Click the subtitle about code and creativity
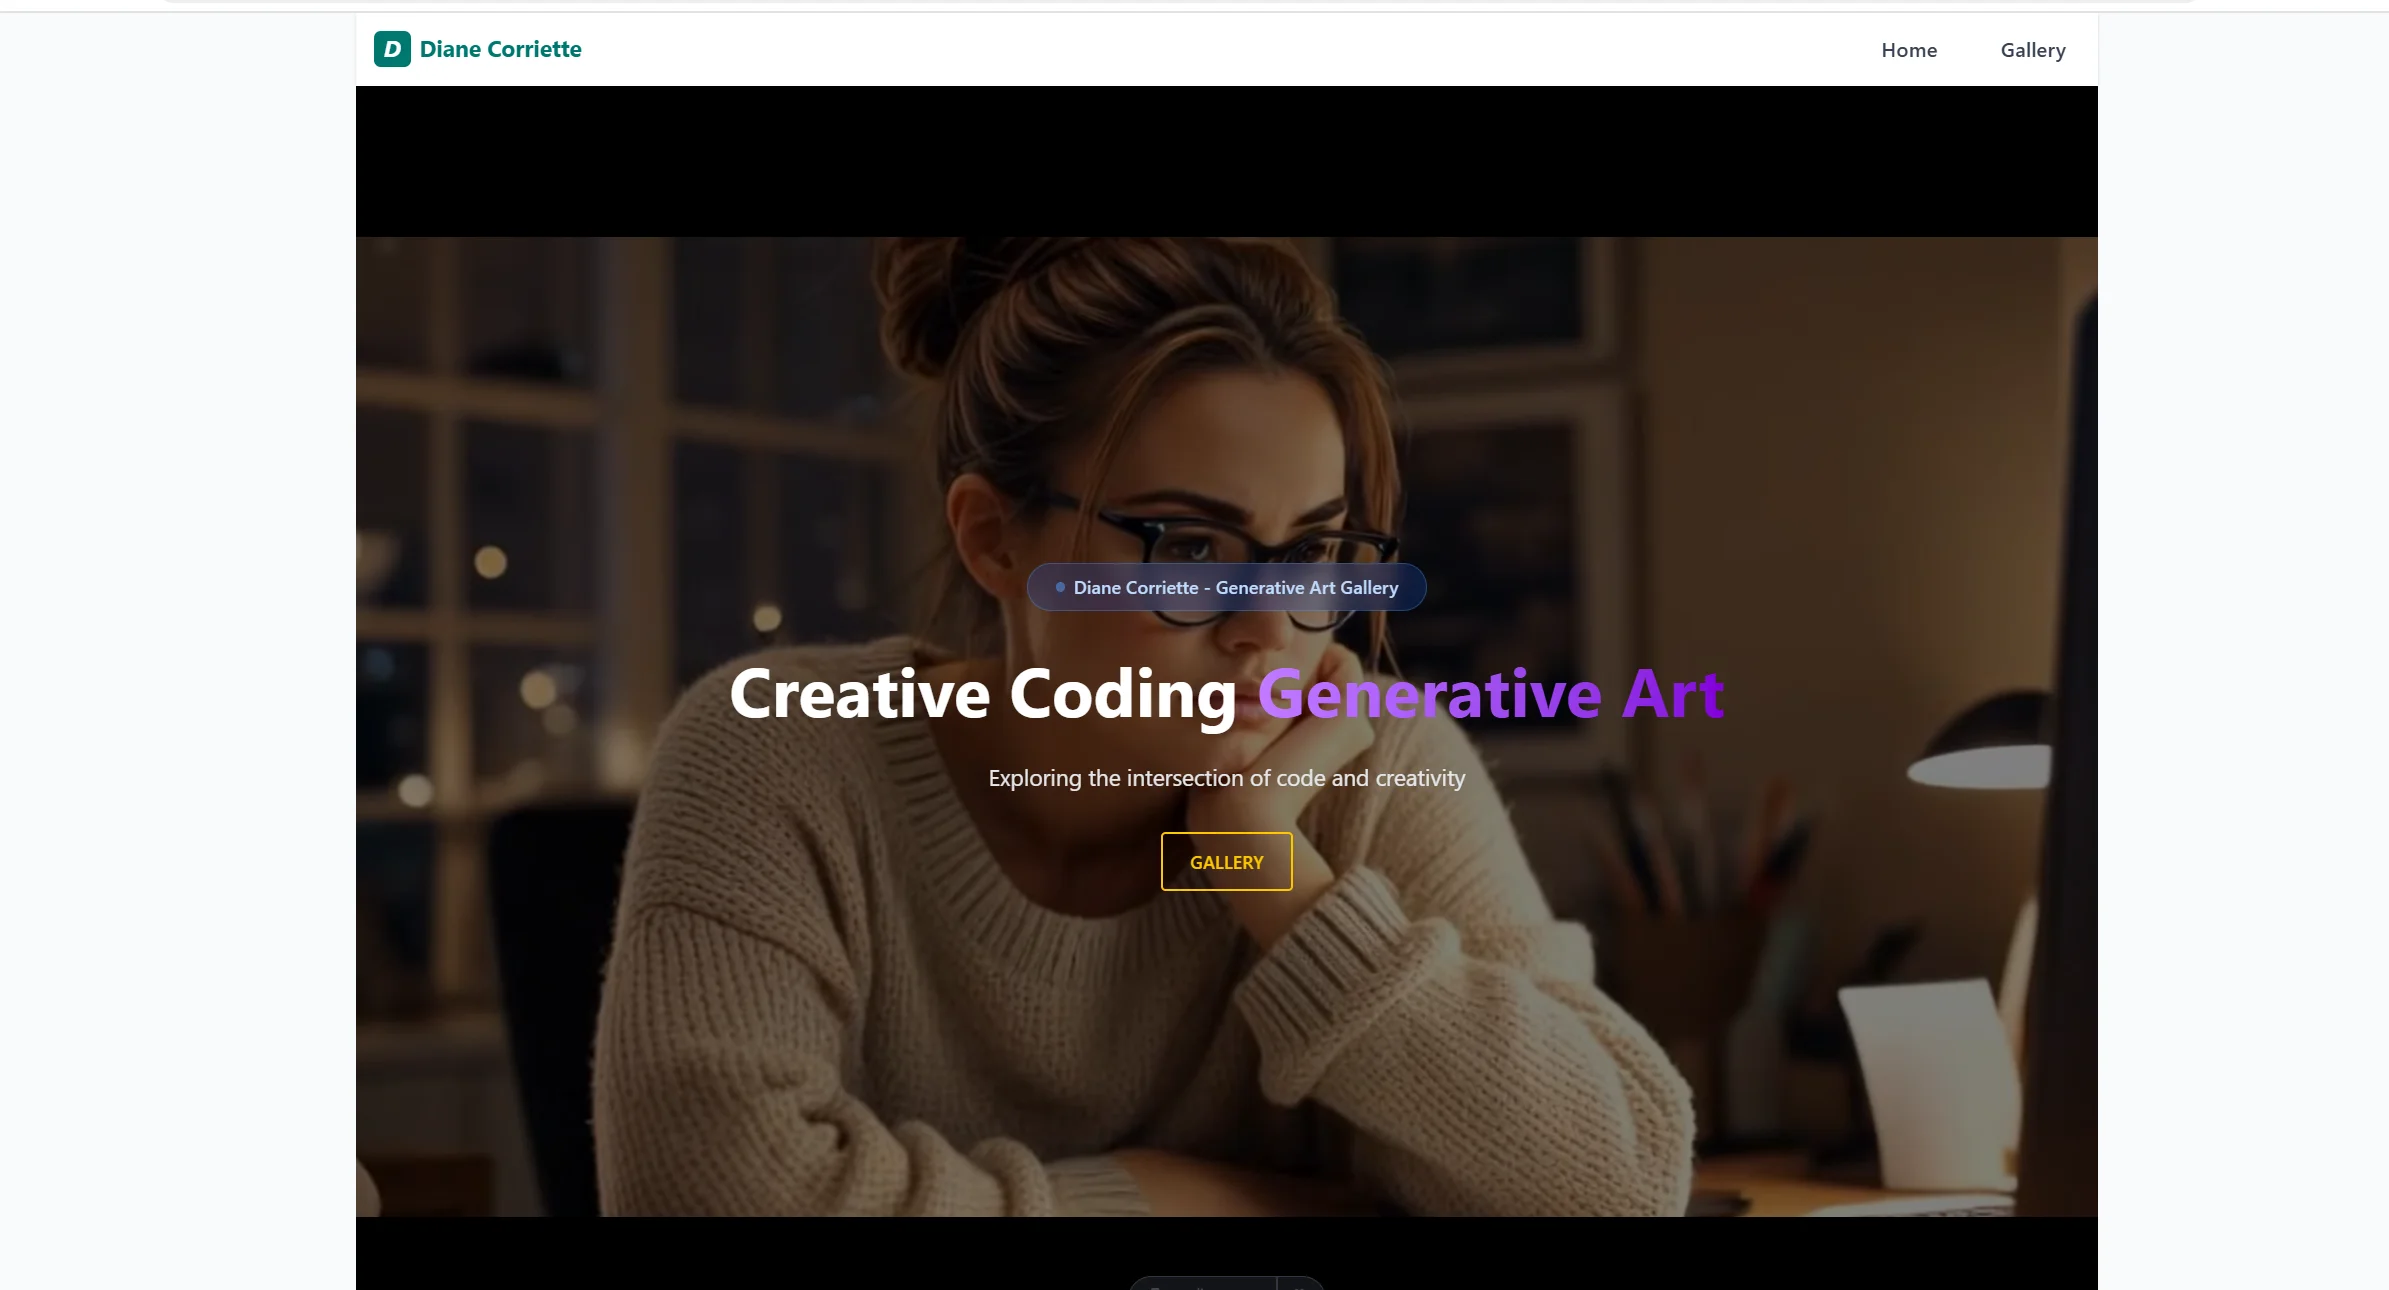Viewport: 2389px width, 1290px height. 1226,778
